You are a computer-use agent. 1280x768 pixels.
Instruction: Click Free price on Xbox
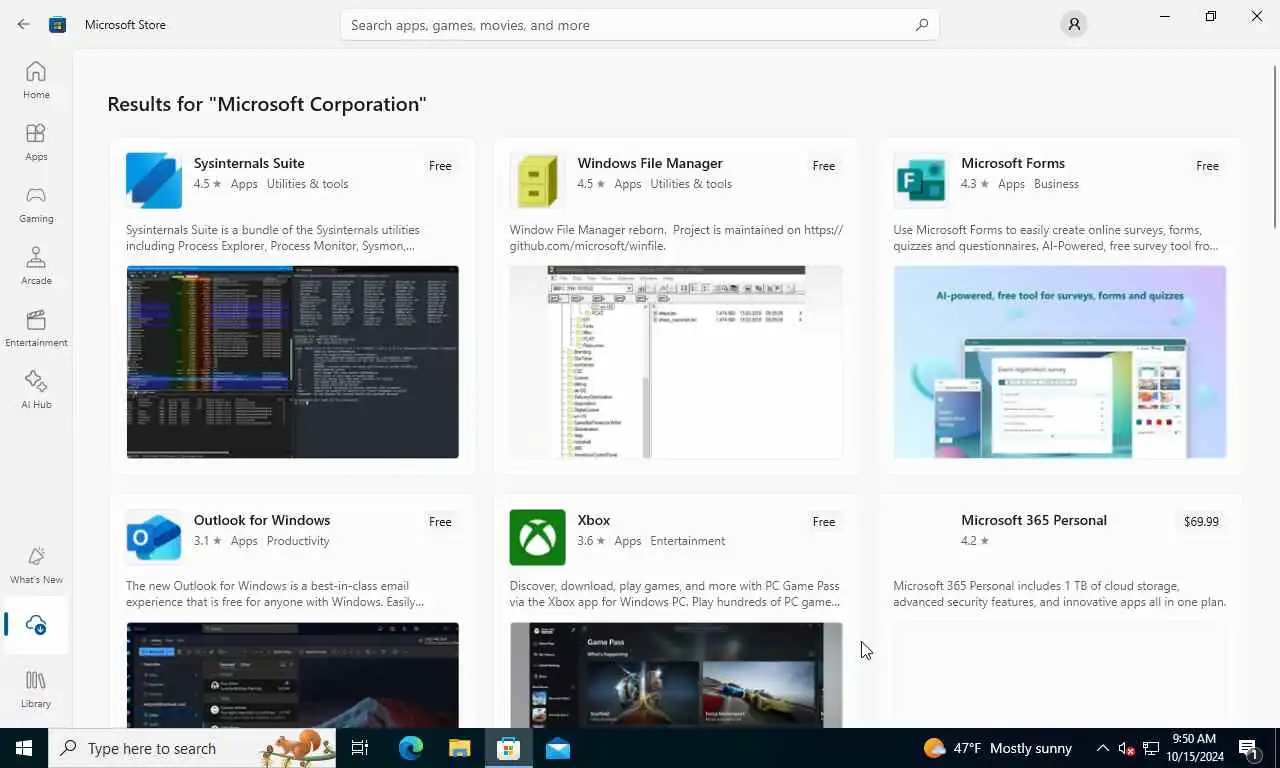(x=824, y=522)
